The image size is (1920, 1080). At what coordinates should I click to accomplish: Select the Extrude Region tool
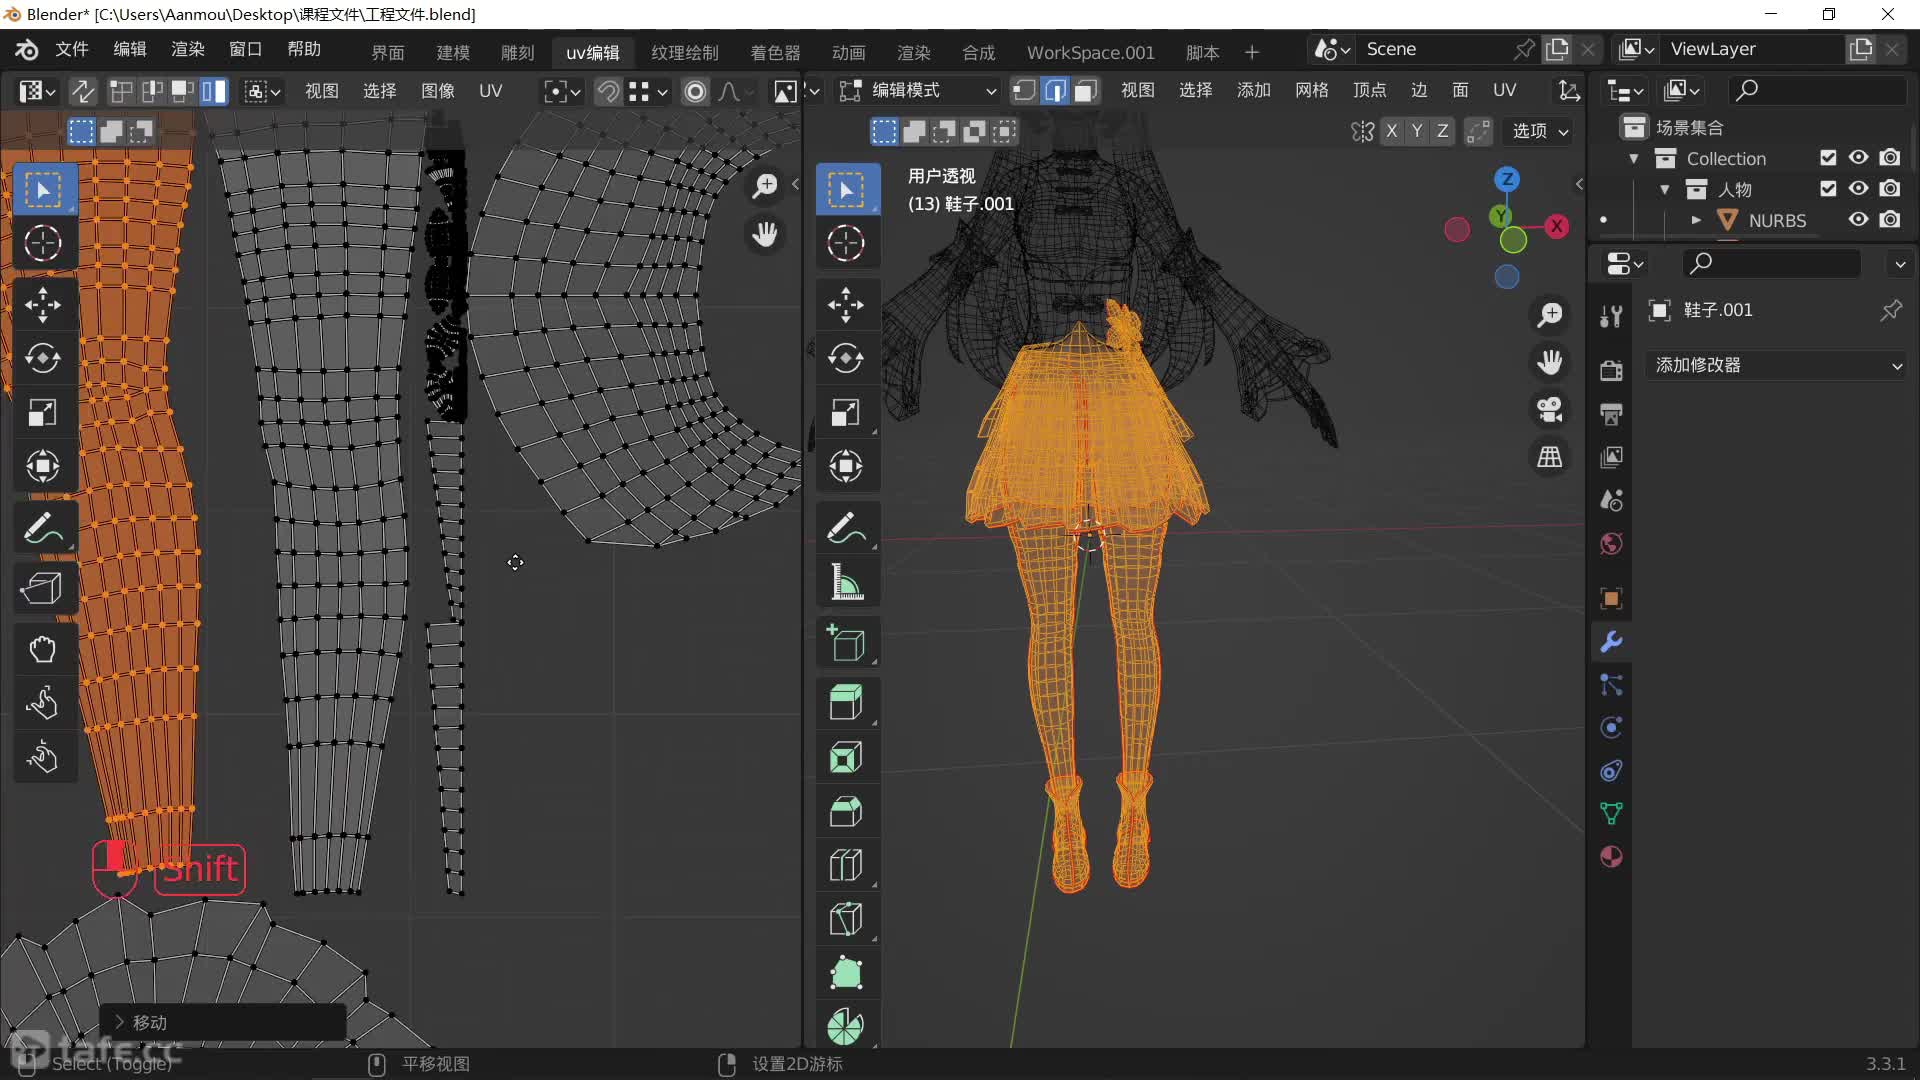(x=846, y=703)
